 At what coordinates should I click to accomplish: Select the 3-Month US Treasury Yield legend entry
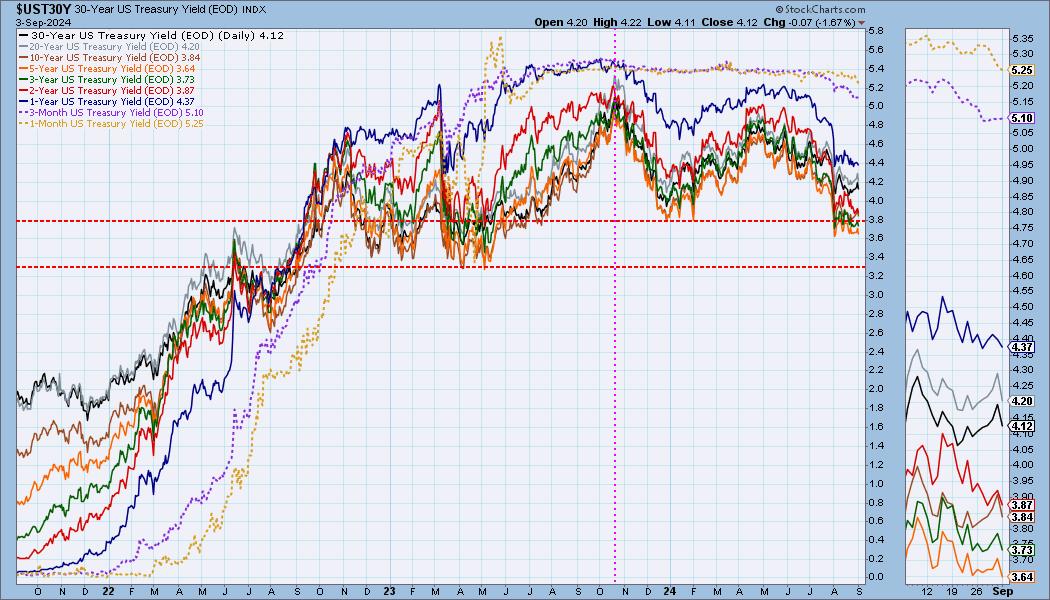(112, 112)
